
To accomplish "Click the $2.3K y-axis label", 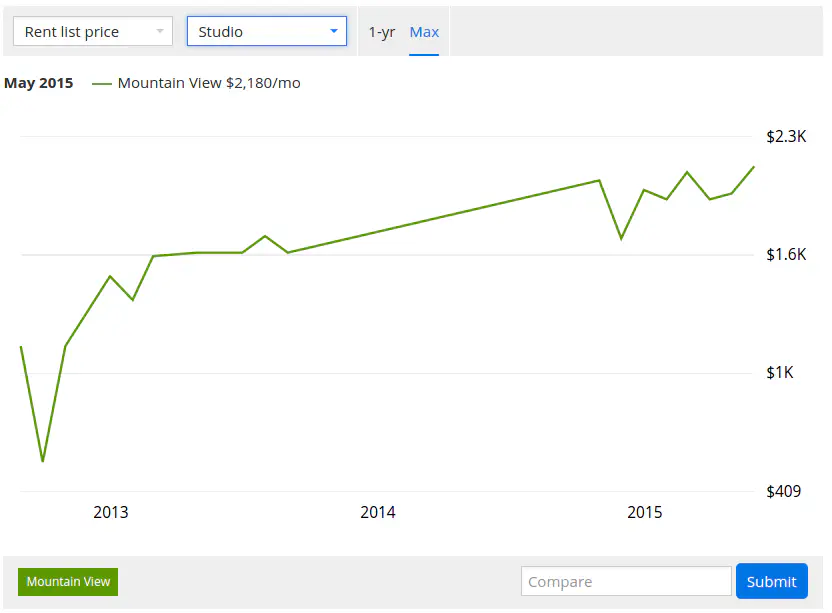I will point(785,137).
